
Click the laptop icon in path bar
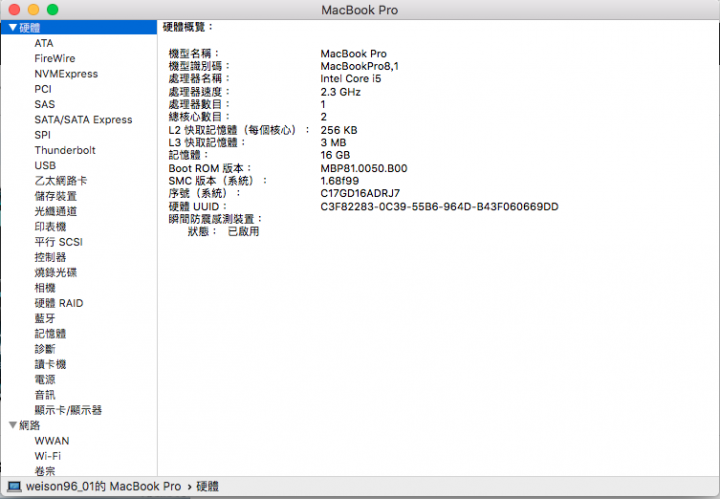click(14, 486)
